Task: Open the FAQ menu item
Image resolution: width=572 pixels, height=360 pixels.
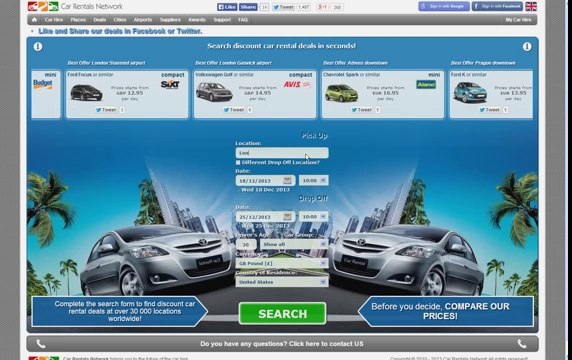Action: (243, 20)
